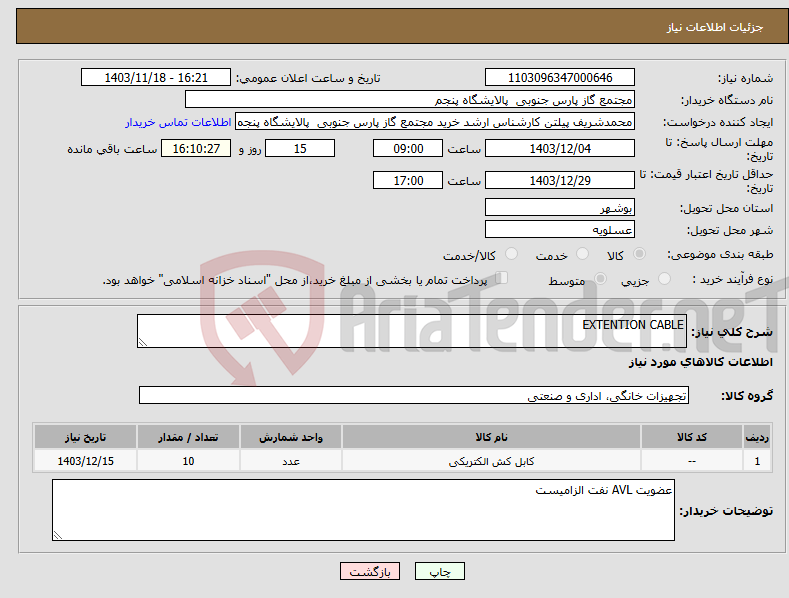This screenshot has height=598, width=789.
Task: Click the goods group field تجهیزات خانگی
Action: (414, 396)
